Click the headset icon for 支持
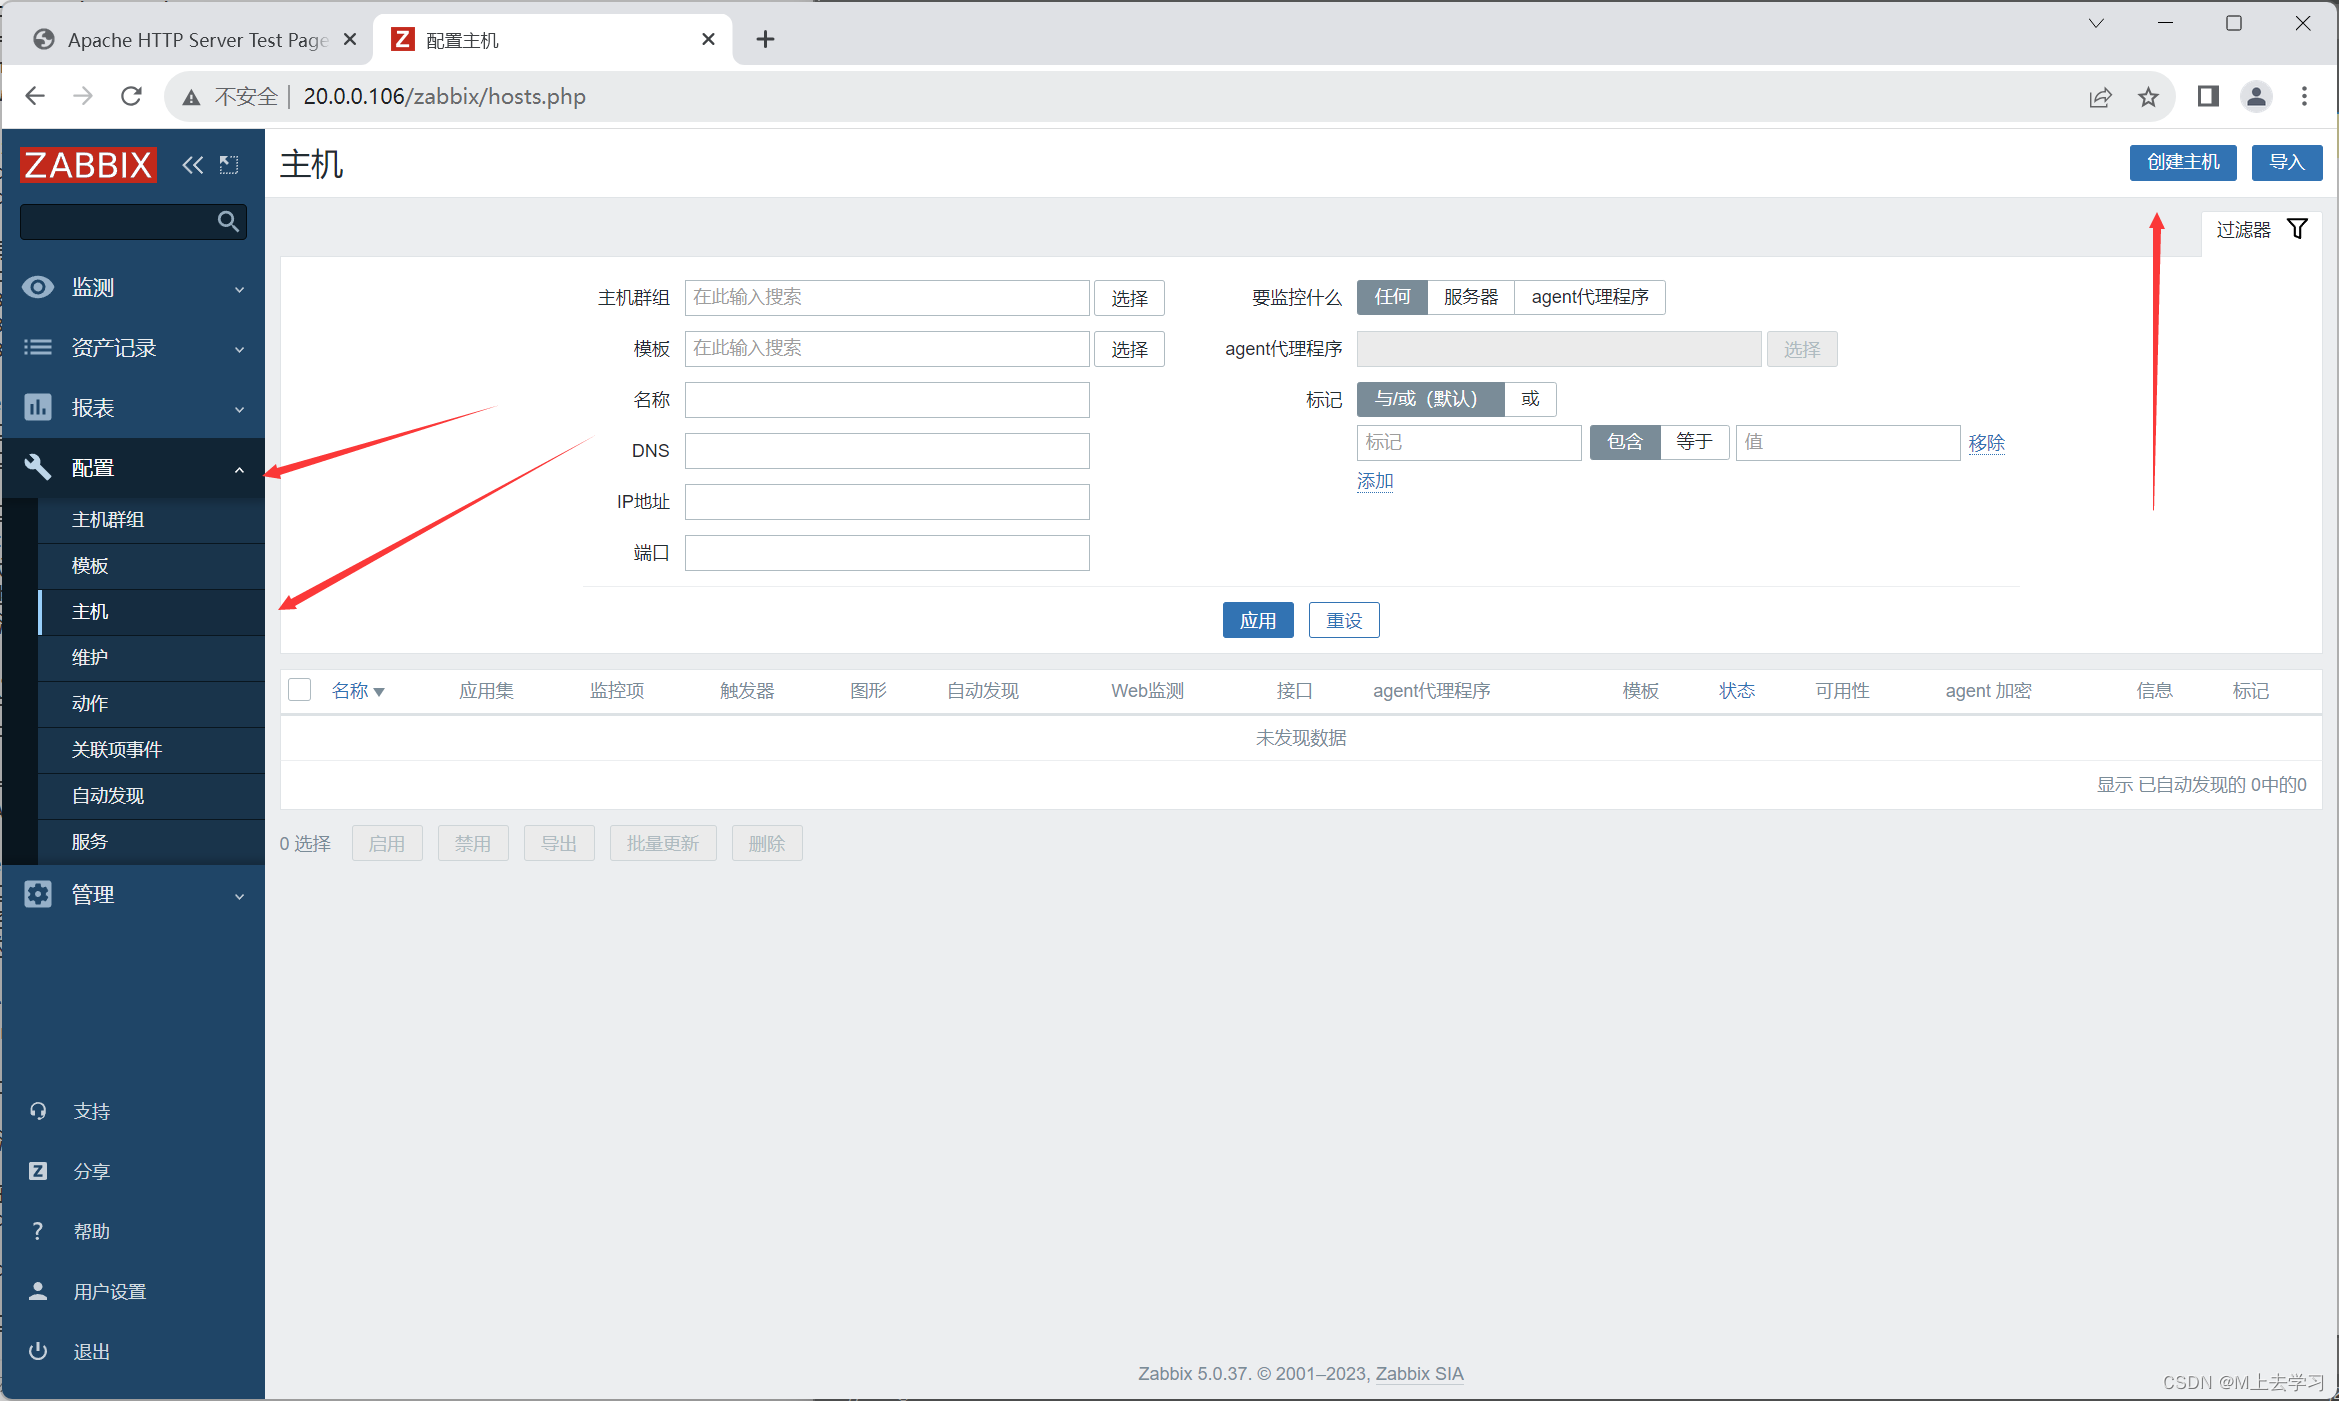 (x=38, y=1111)
